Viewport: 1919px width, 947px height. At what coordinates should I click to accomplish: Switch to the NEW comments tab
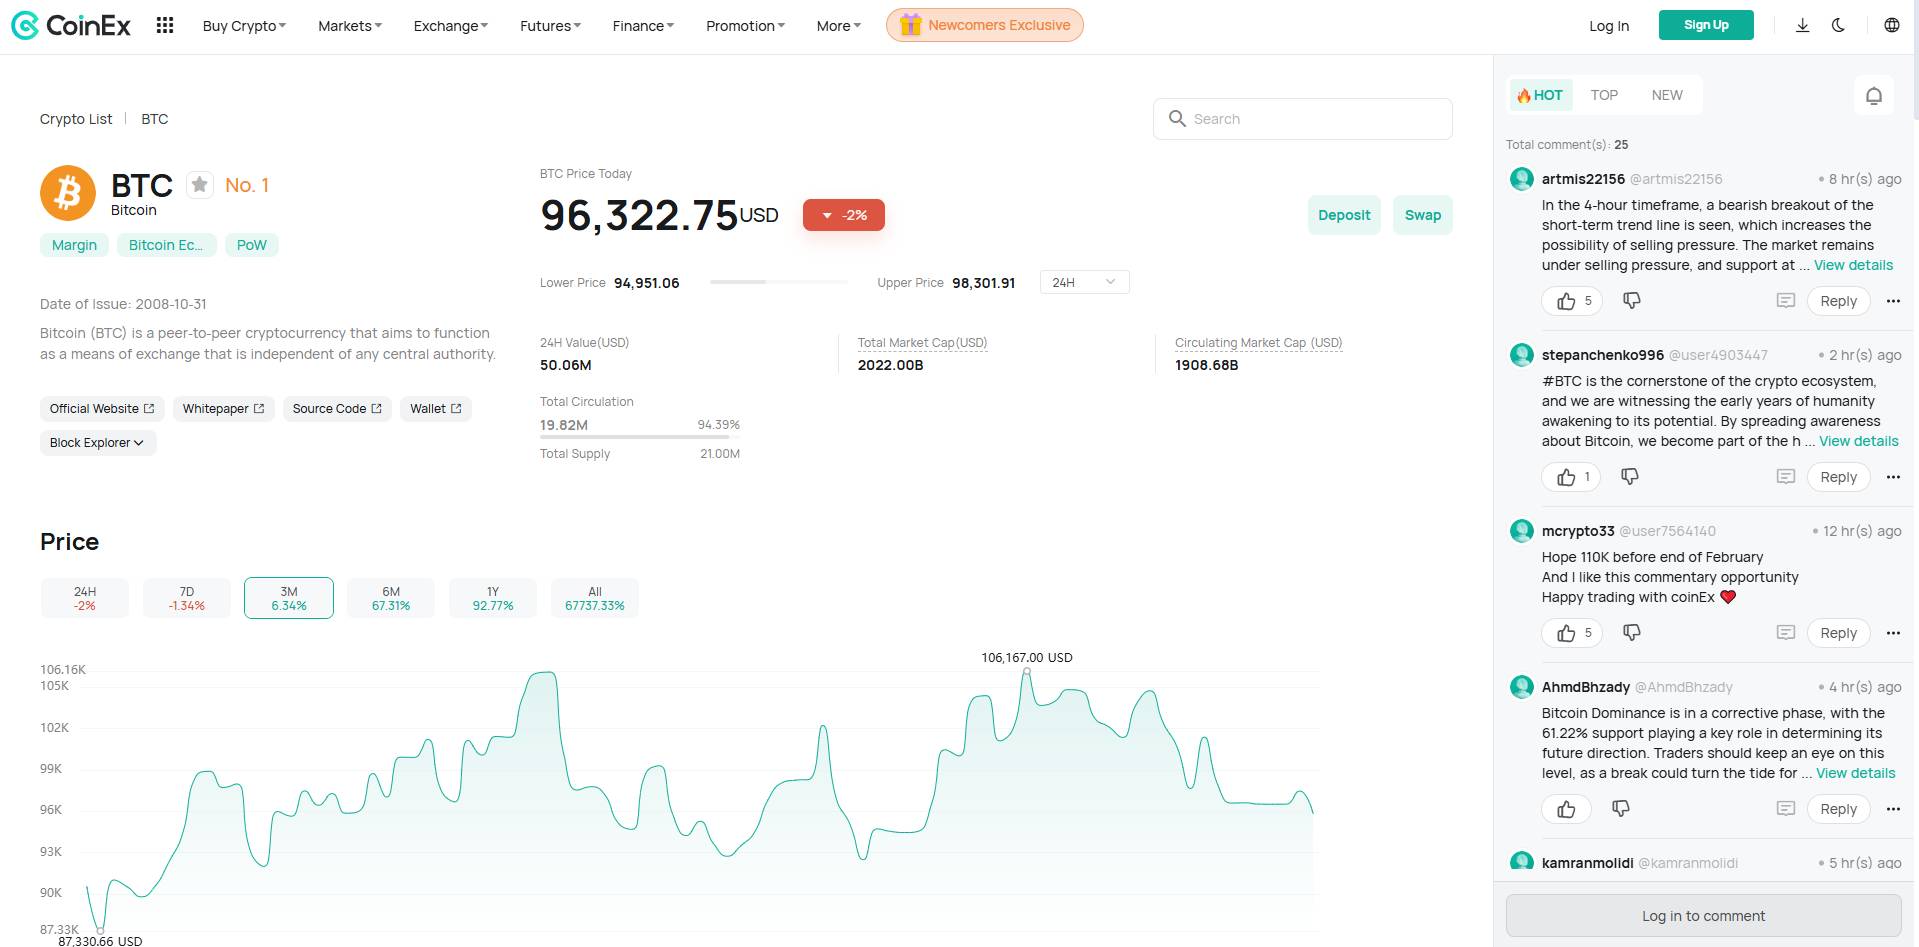pos(1667,95)
